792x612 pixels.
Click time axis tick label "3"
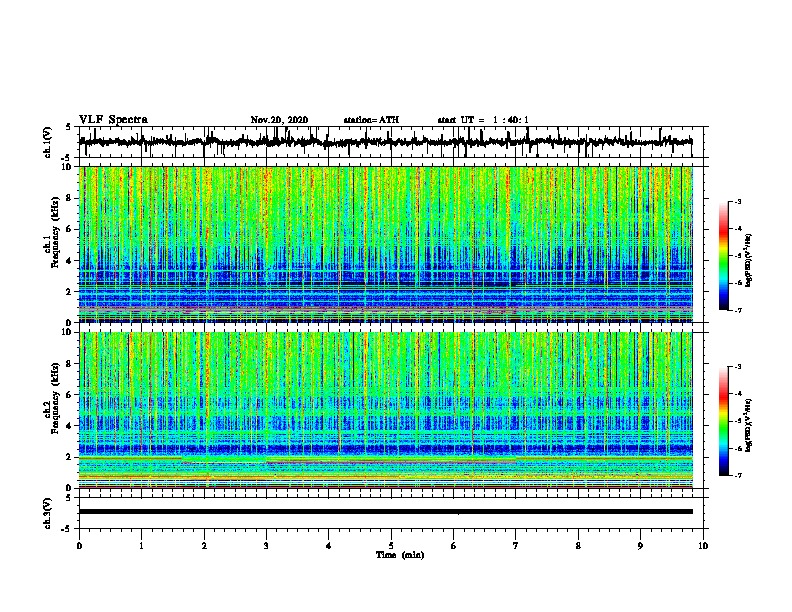point(266,545)
